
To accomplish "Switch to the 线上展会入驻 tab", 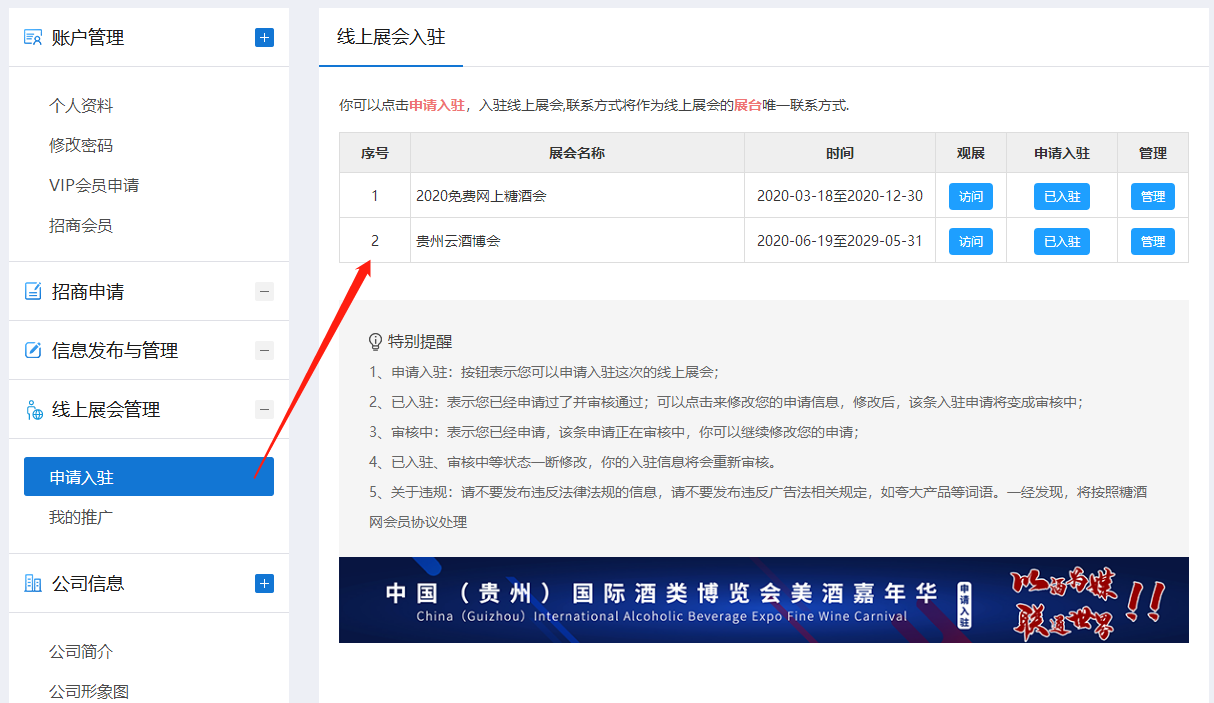I will point(391,38).
